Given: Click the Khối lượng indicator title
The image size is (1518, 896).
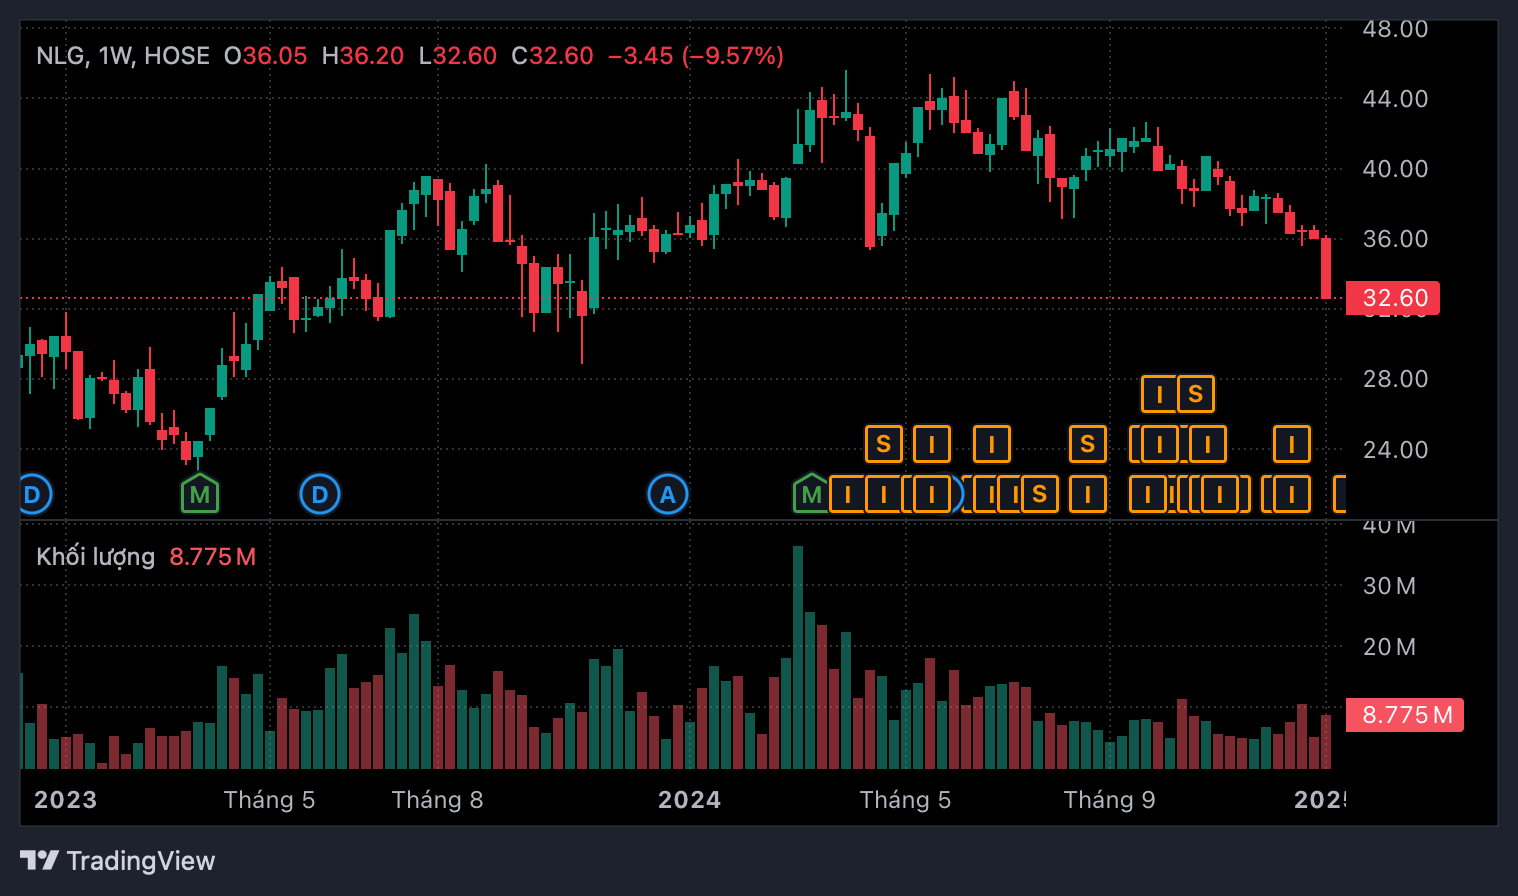Looking at the screenshot, I should pyautogui.click(x=96, y=557).
